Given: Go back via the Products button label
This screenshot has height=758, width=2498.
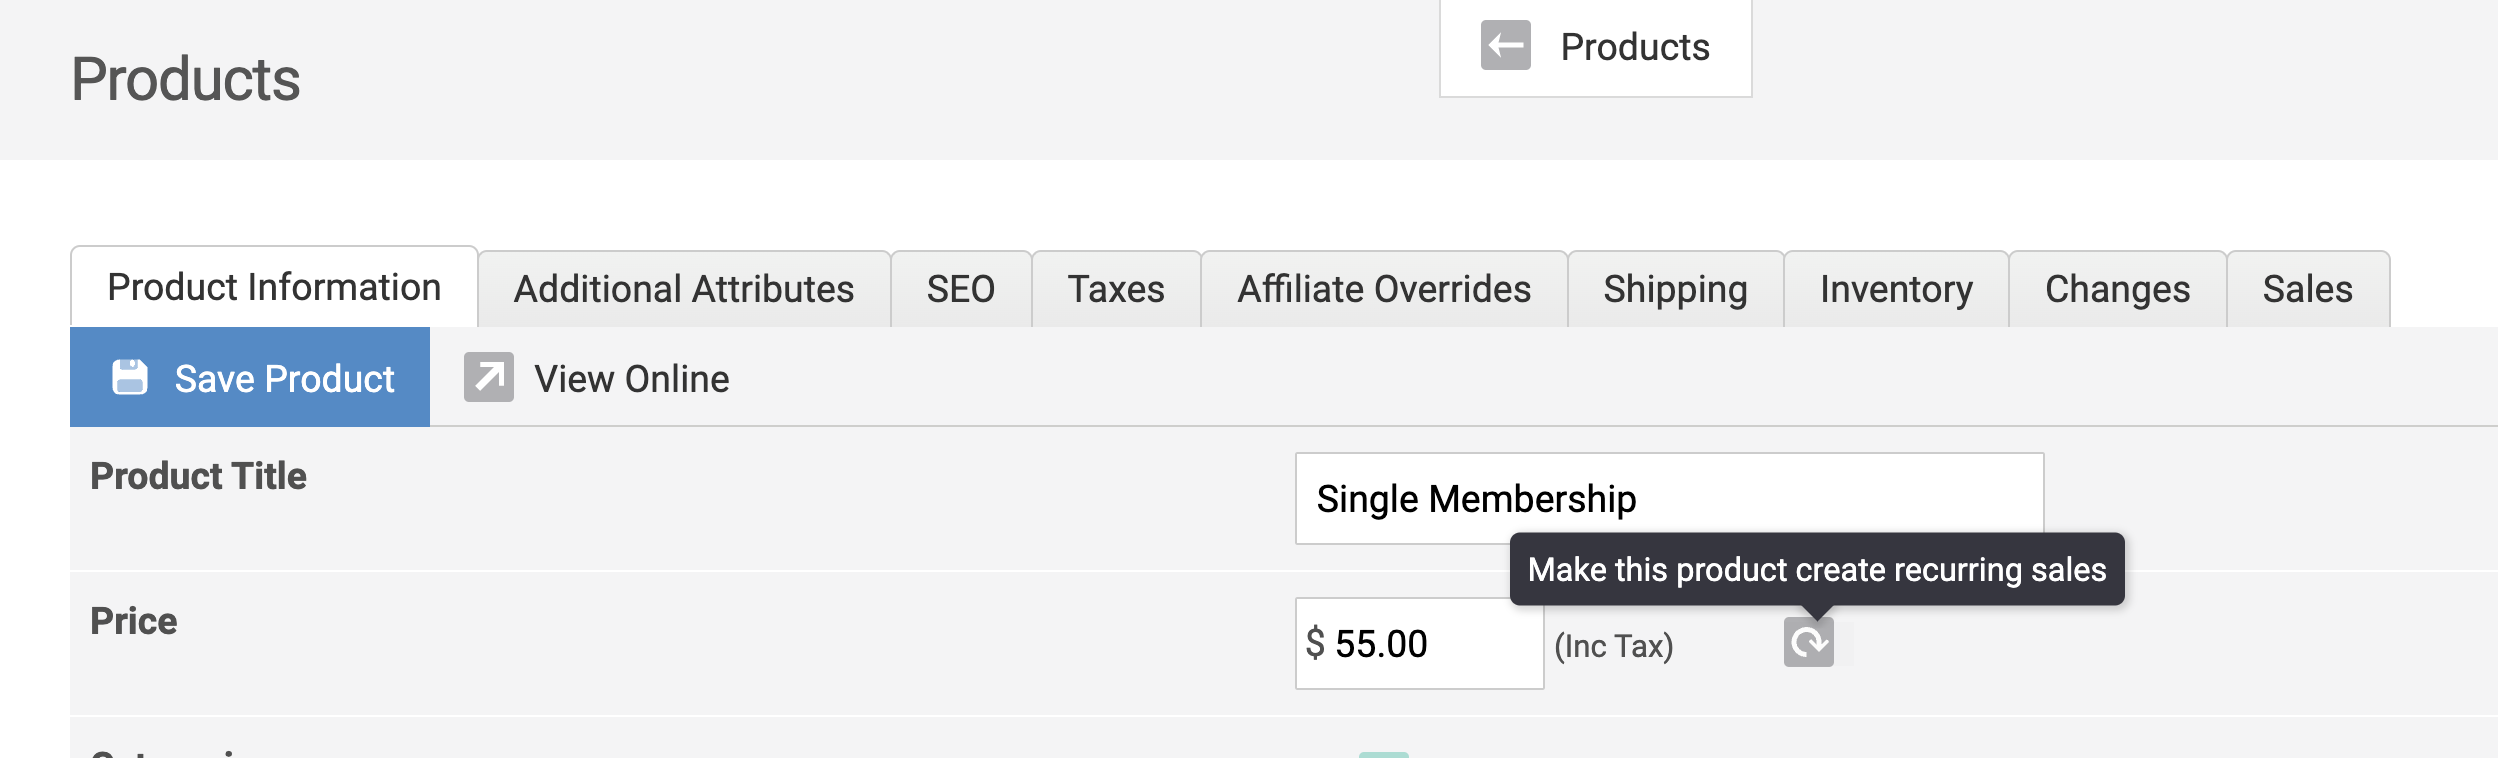Looking at the screenshot, I should pyautogui.click(x=1634, y=47).
